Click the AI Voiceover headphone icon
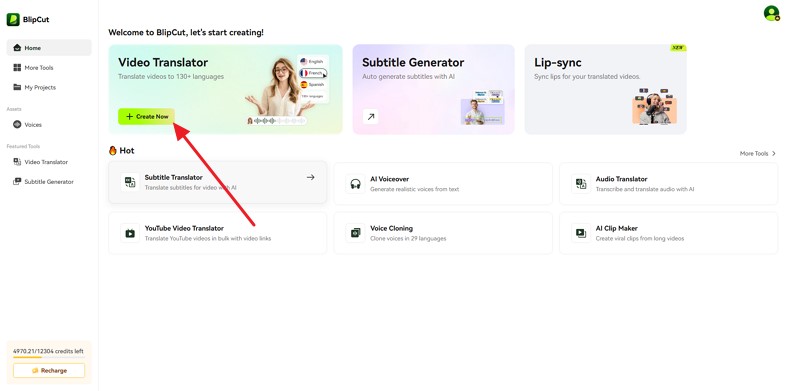 [x=356, y=183]
